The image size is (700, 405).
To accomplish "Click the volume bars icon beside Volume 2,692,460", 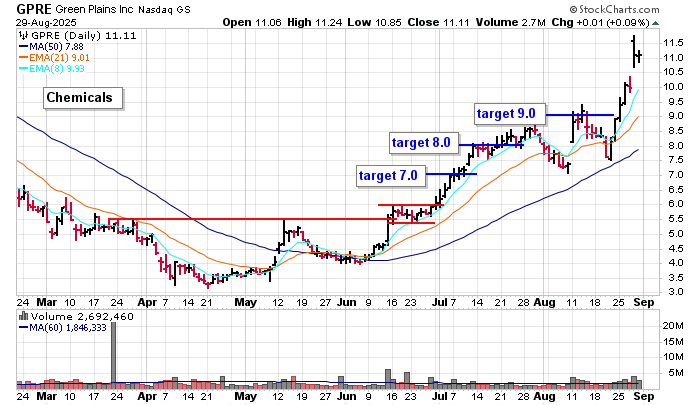I will 23,316.
